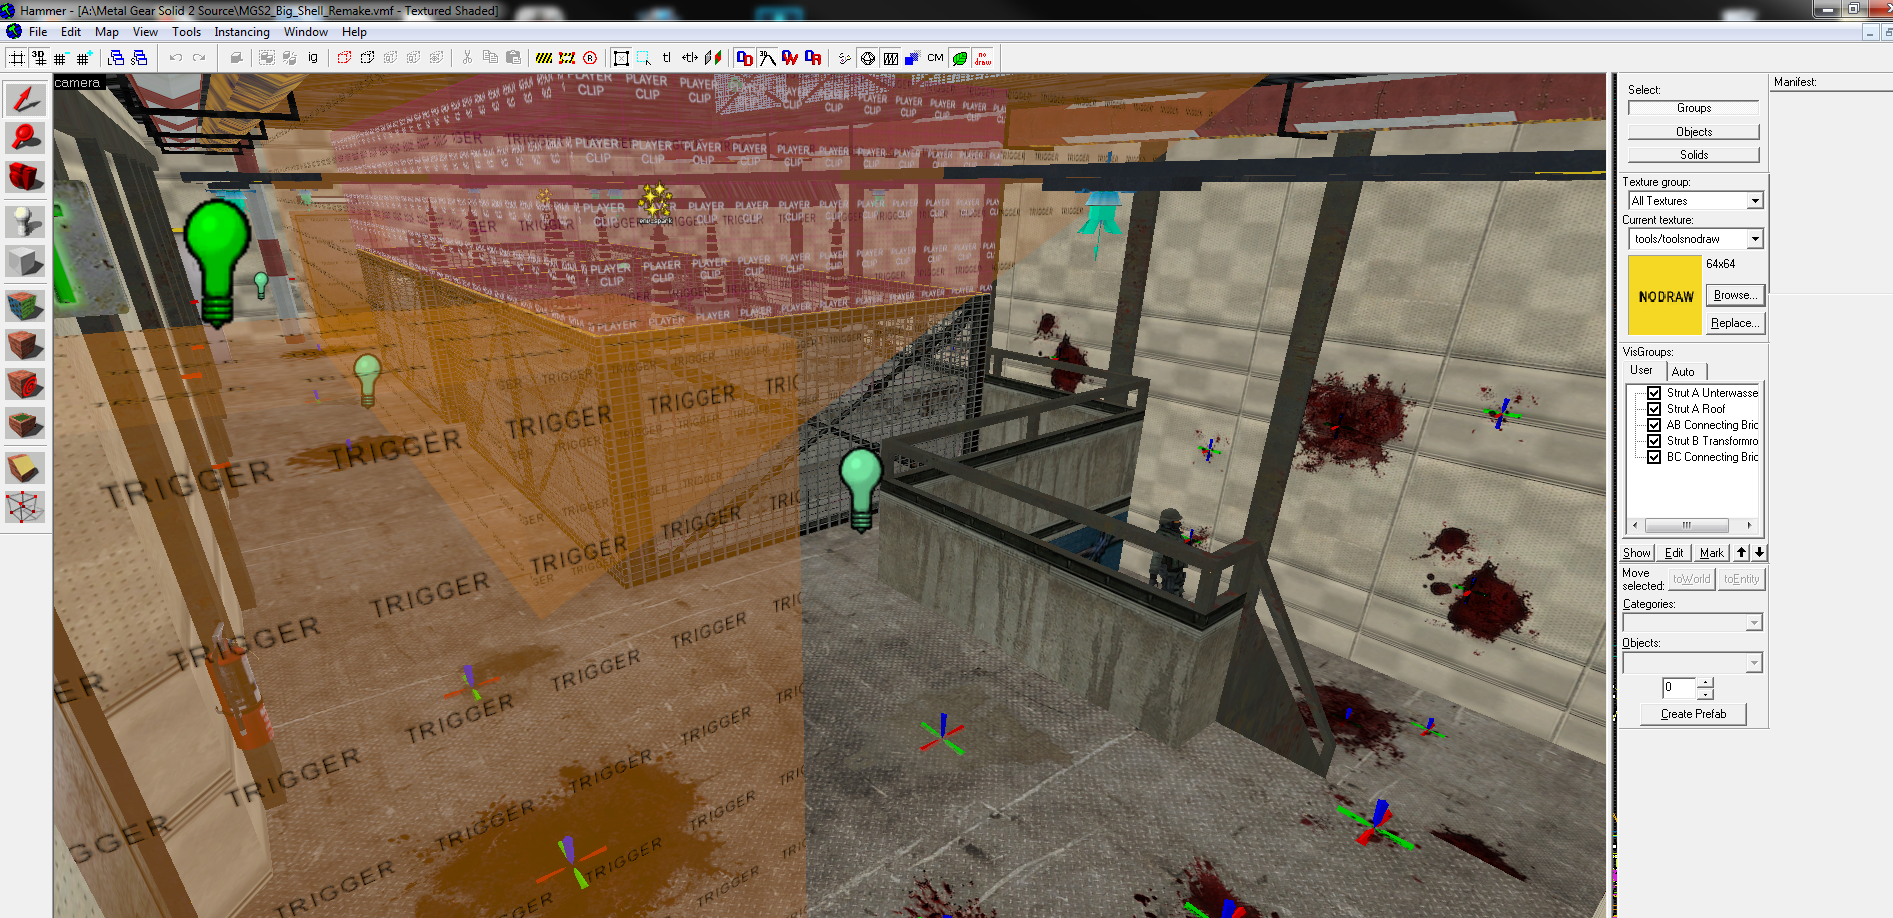Select the red arrow Selection tool
This screenshot has height=918, width=1893.
point(25,99)
